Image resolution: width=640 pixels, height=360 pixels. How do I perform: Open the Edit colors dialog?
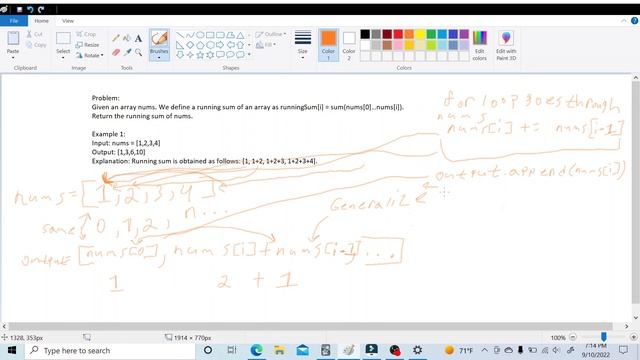pos(480,46)
